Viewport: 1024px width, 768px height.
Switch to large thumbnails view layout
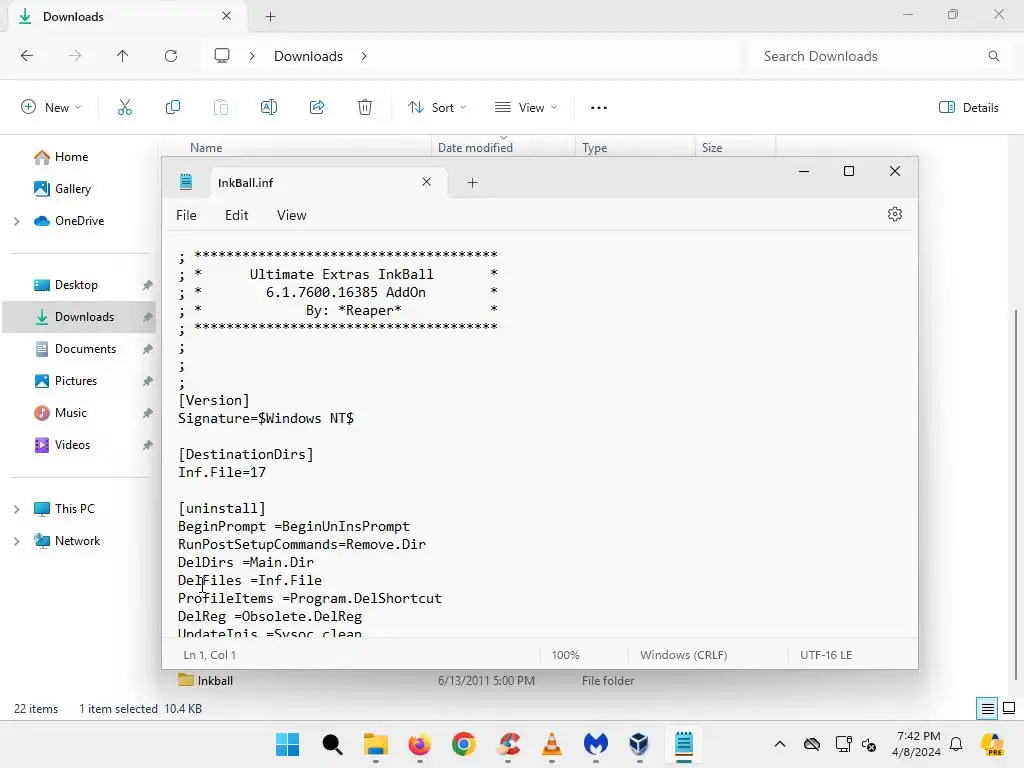(1009, 709)
